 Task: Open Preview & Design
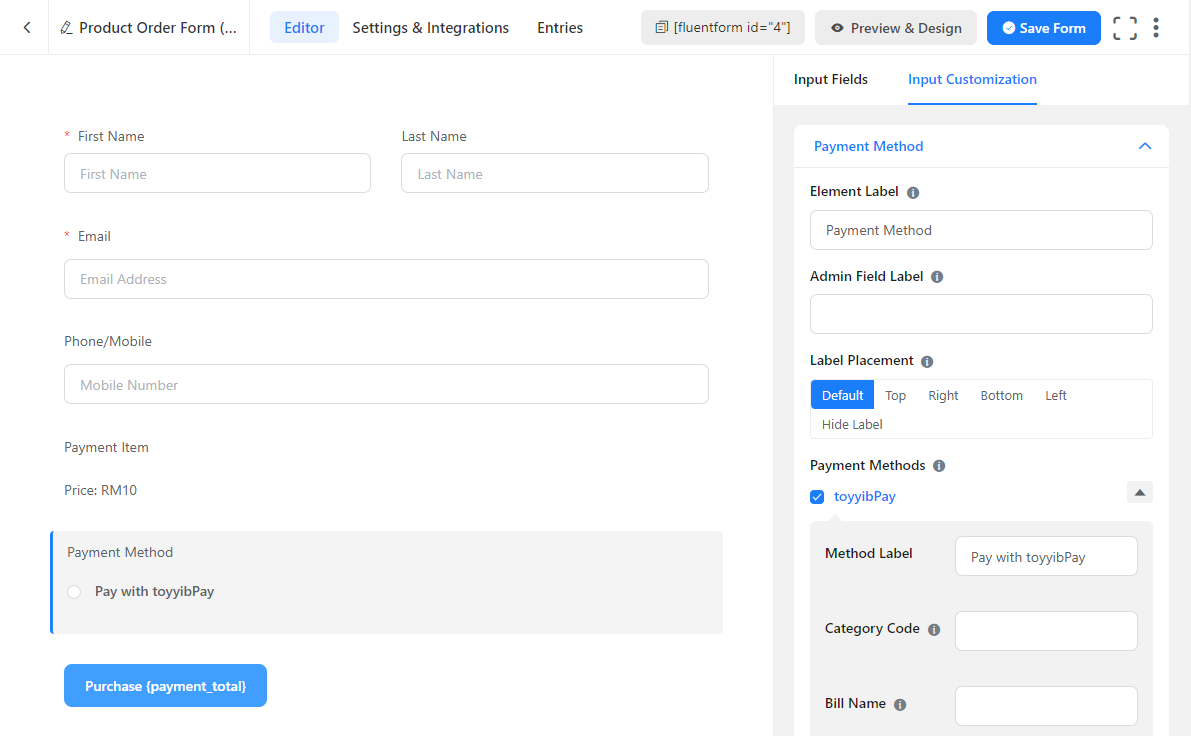coord(896,28)
